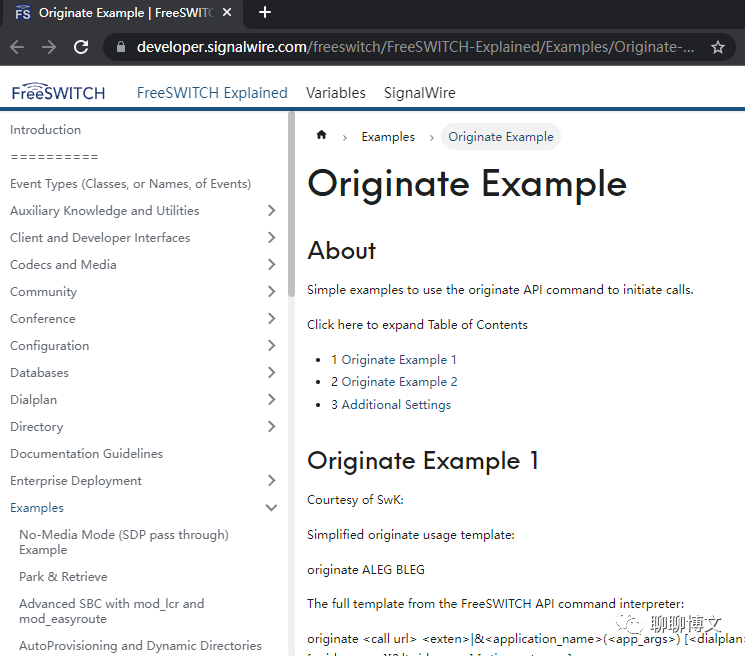Jump to Originate Example 2 link
745x656 pixels.
click(394, 382)
